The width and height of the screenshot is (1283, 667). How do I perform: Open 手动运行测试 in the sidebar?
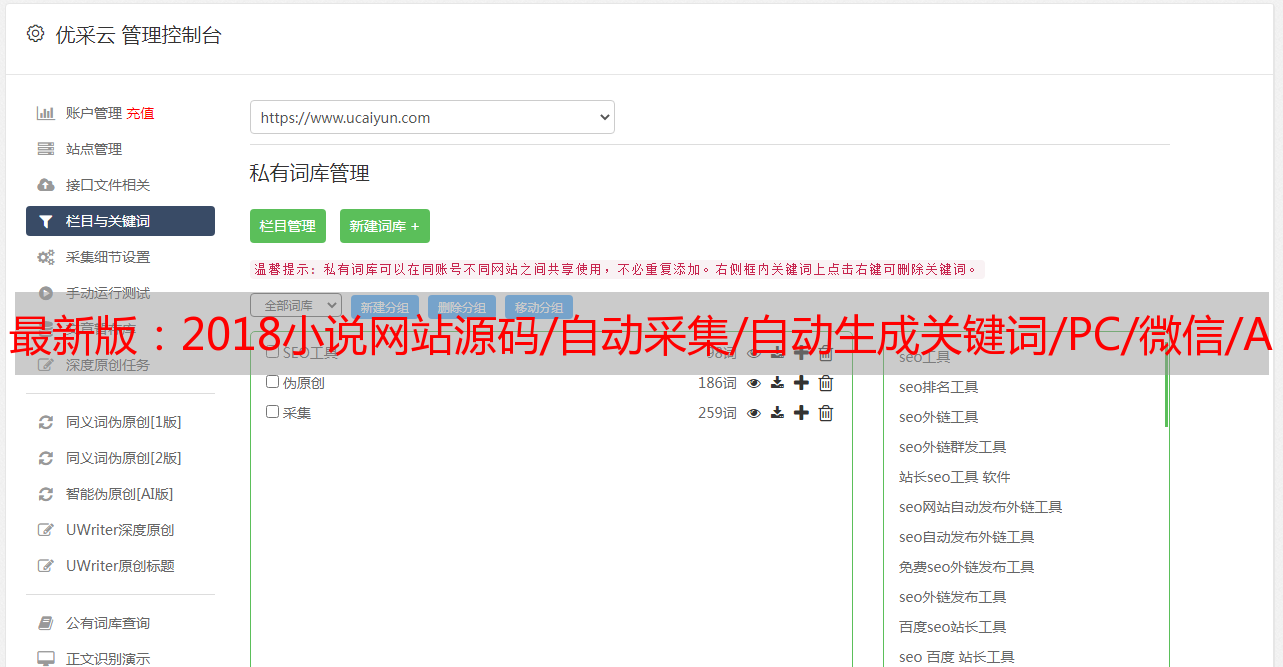pos(108,293)
